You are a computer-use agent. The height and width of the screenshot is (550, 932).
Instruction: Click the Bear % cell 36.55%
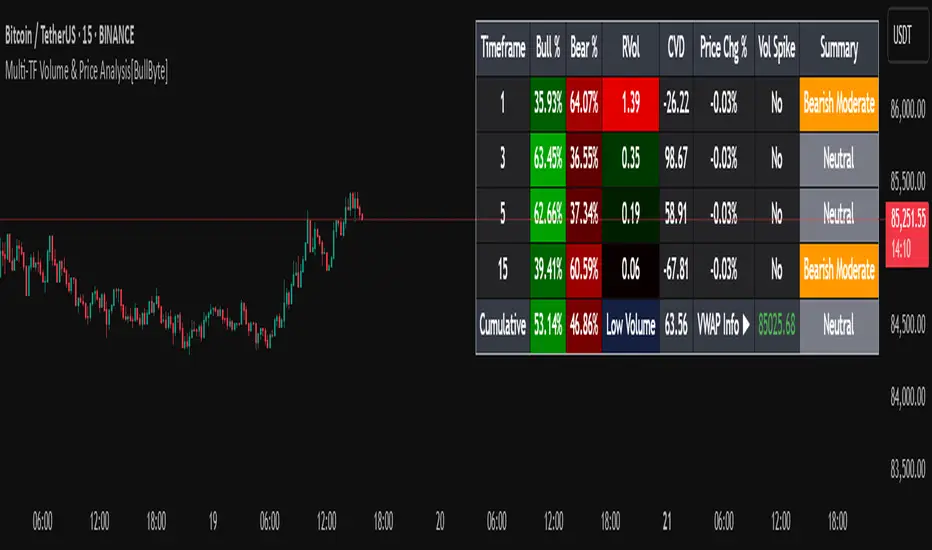584,159
